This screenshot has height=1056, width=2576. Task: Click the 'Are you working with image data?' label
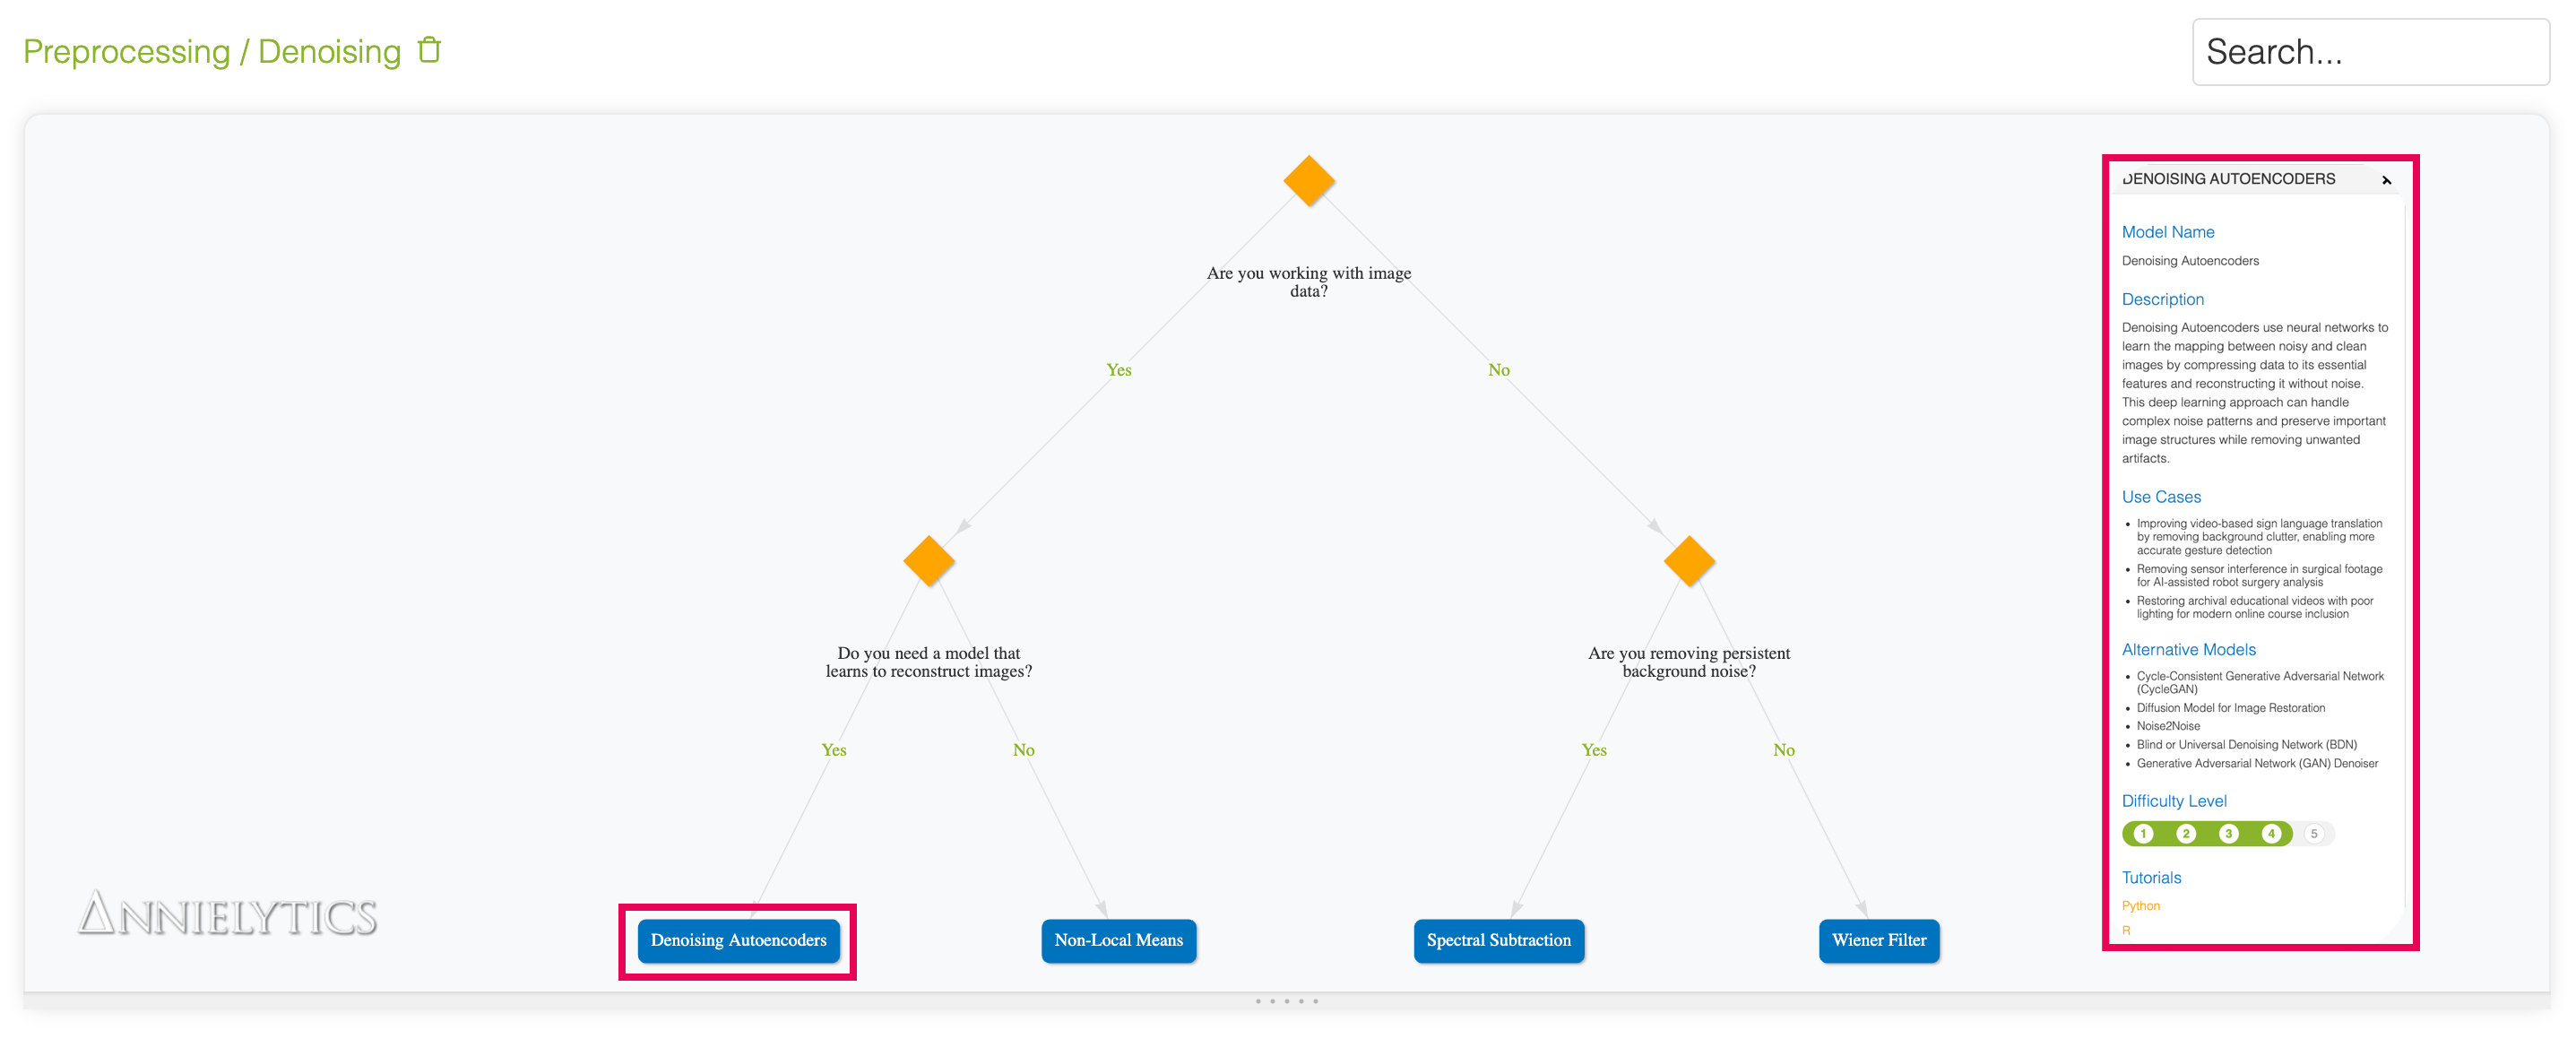[x=1308, y=282]
